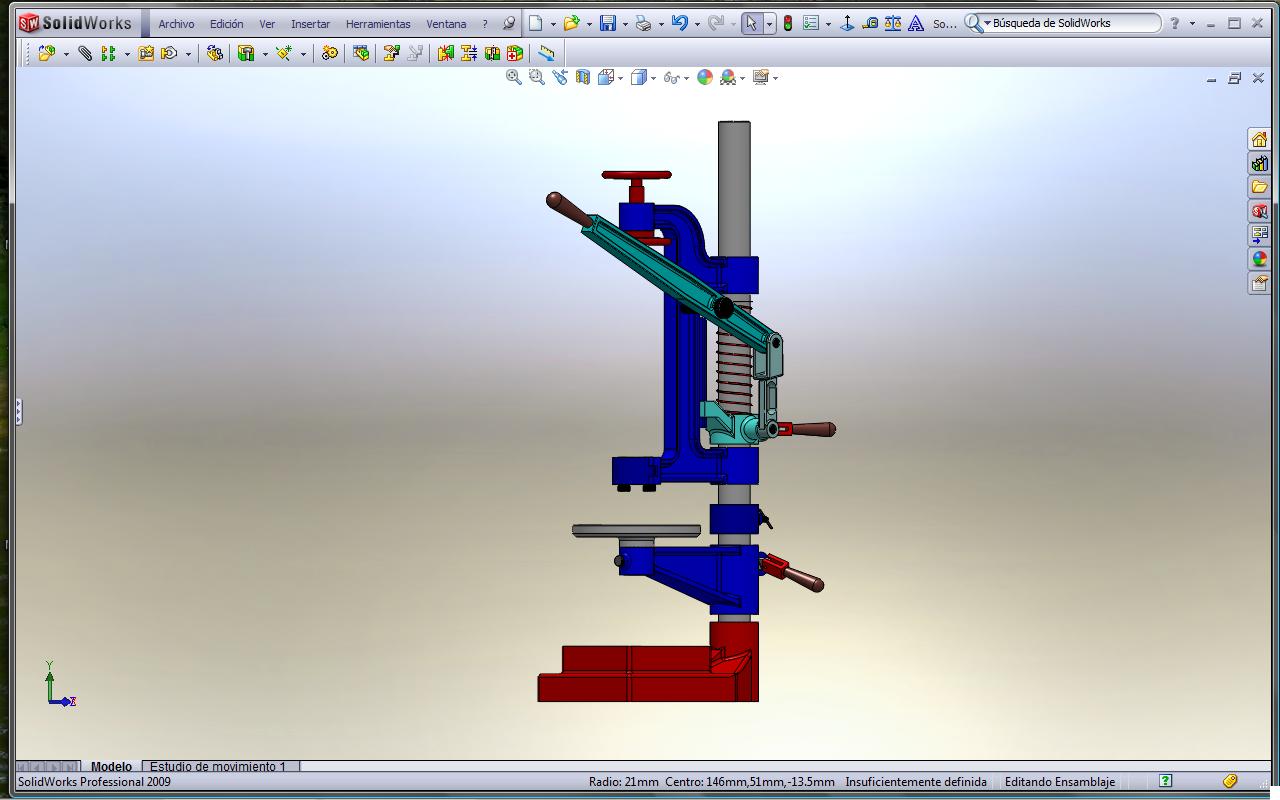Switch to the Modelo tab

(x=111, y=767)
